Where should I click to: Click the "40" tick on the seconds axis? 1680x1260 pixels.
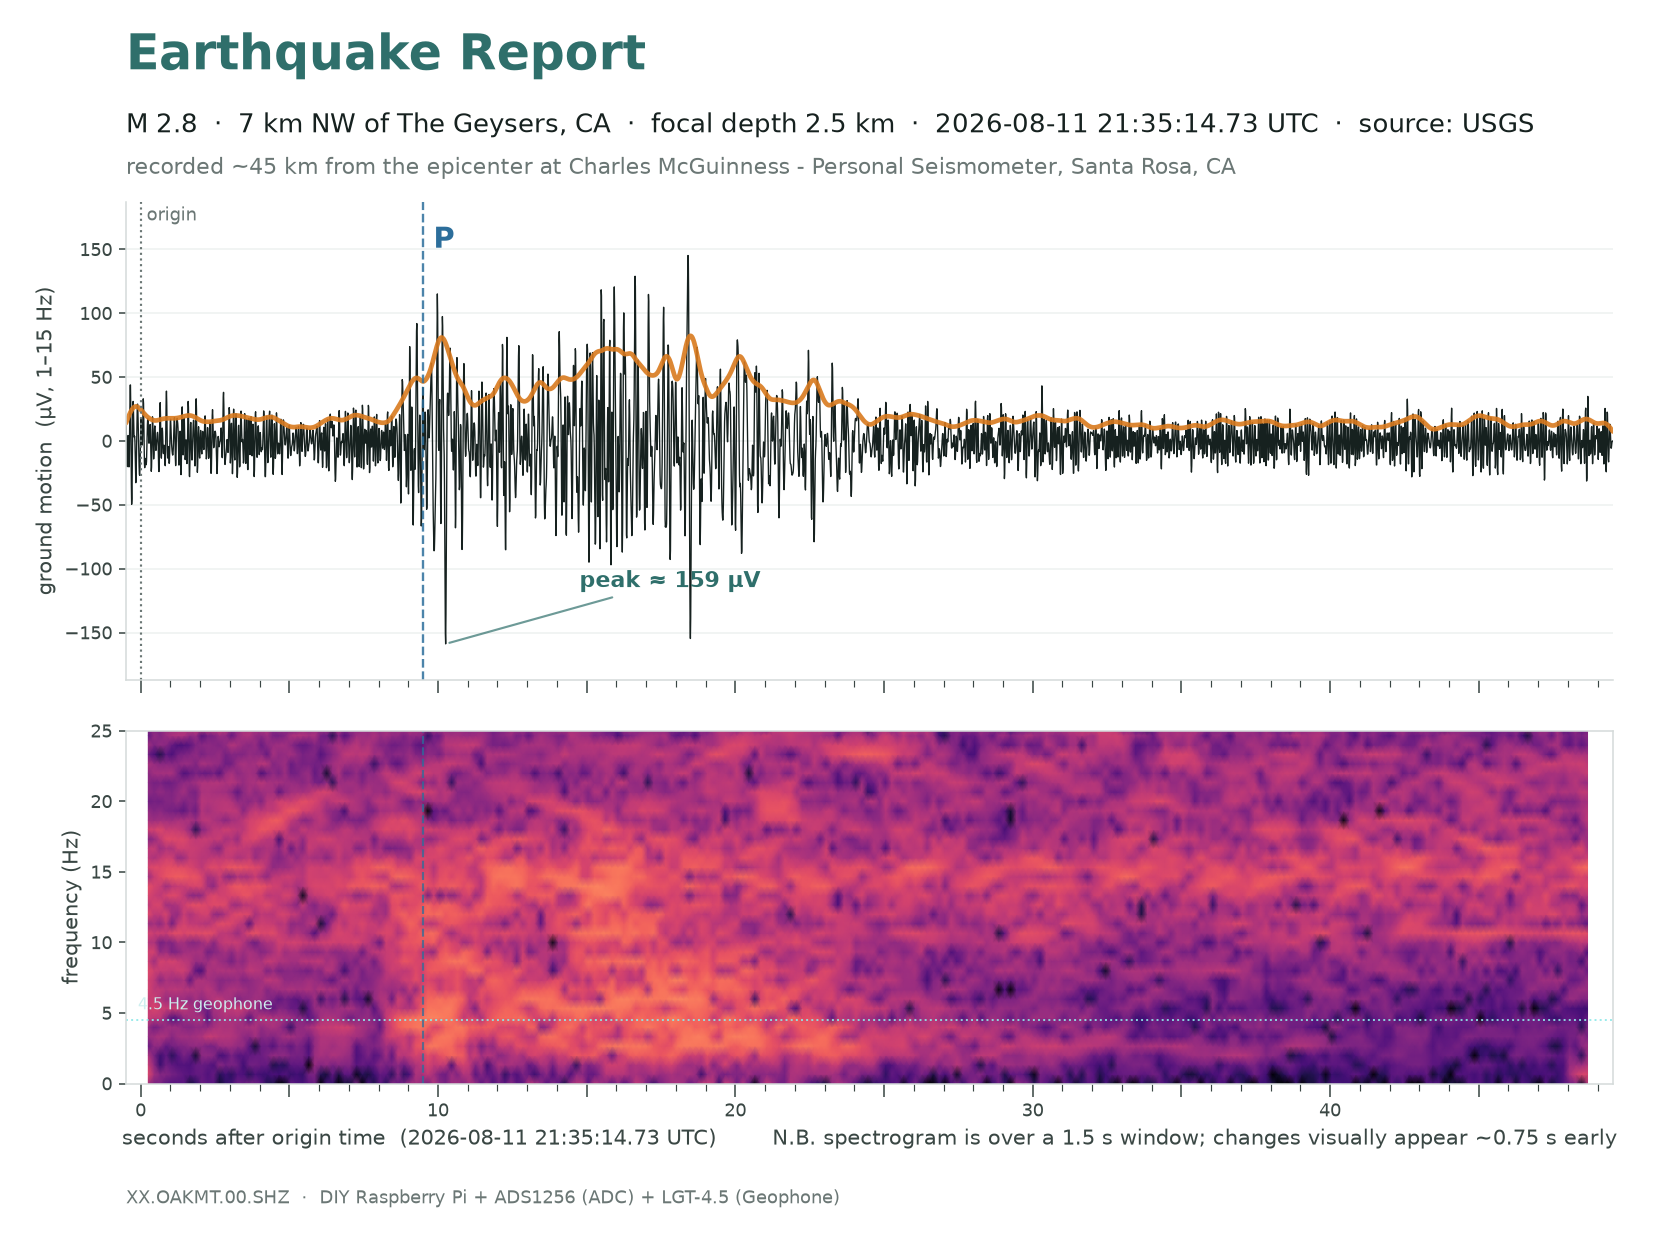point(1330,1111)
